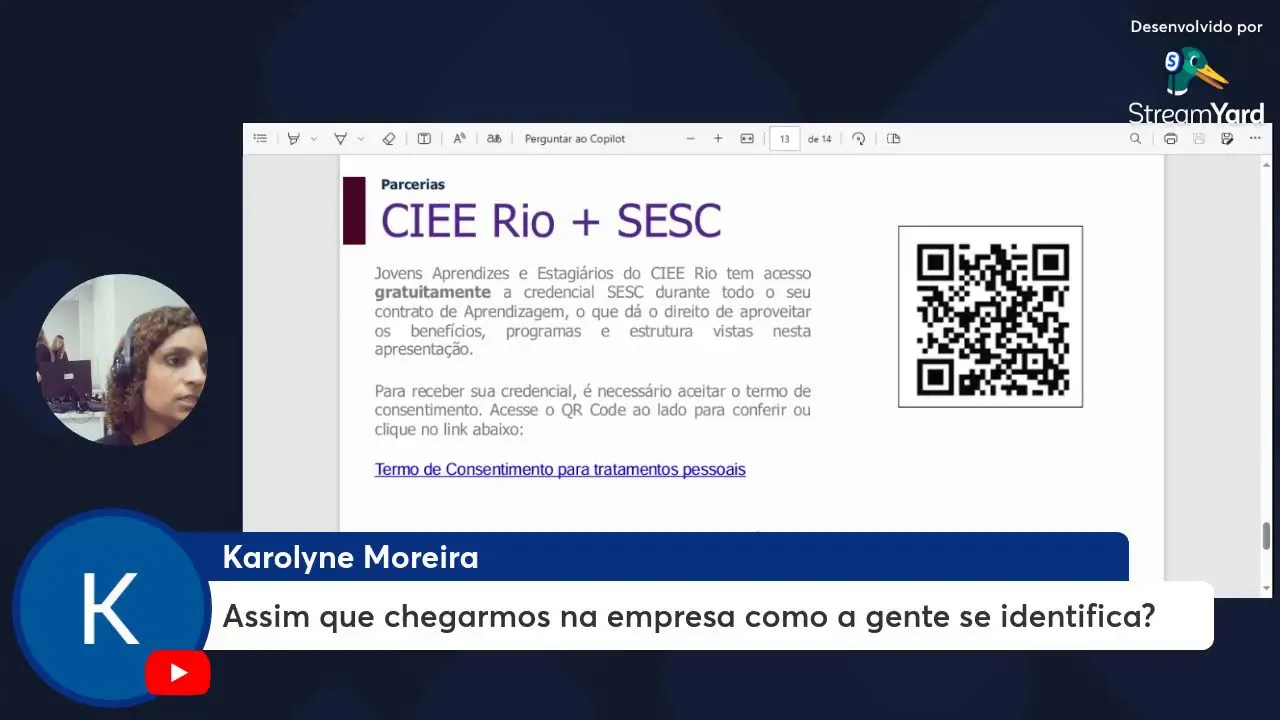1280x720 pixels.
Task: Click the PDF vertical scrollbar thumb
Action: (x=1266, y=536)
